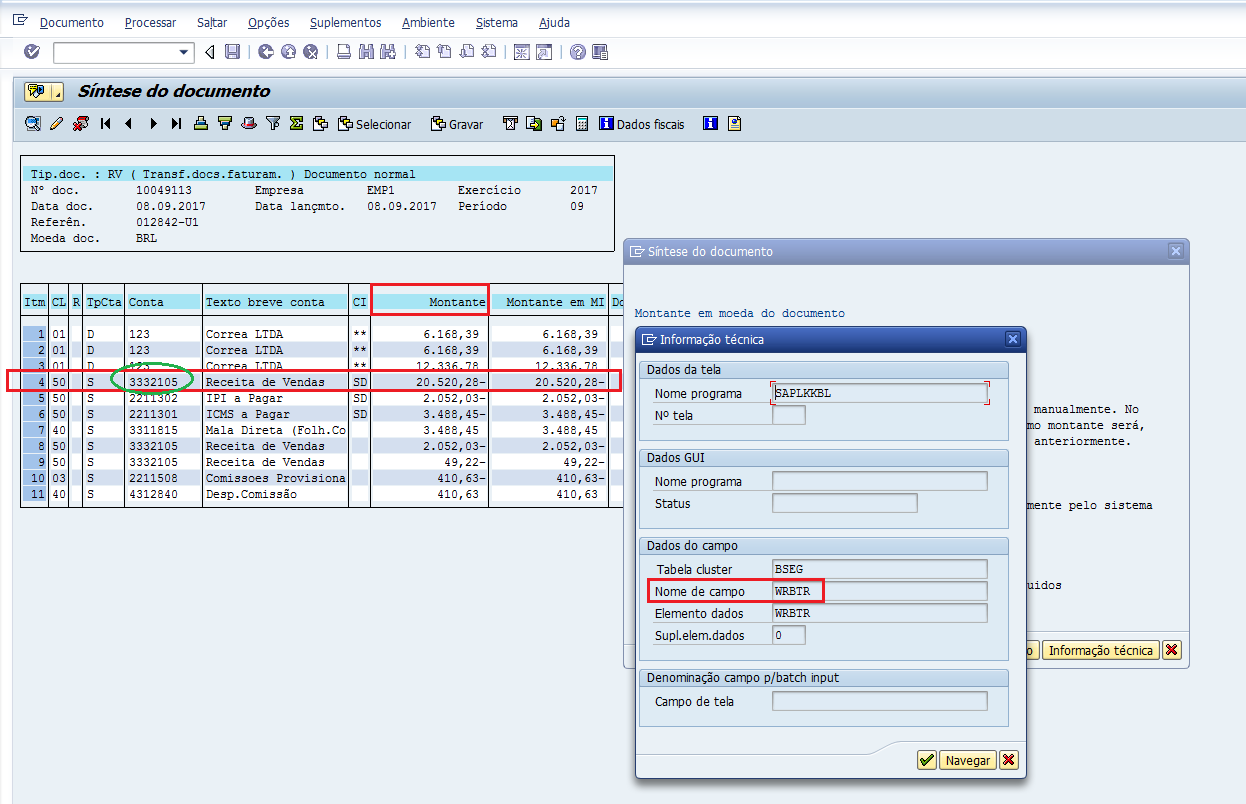The image size is (1246, 804).
Task: Click the Informação técnica button
Action: (x=1100, y=651)
